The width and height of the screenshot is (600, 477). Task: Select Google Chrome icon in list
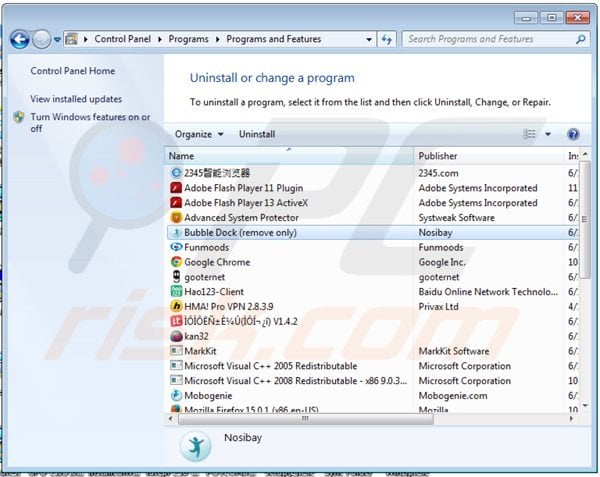coord(176,262)
